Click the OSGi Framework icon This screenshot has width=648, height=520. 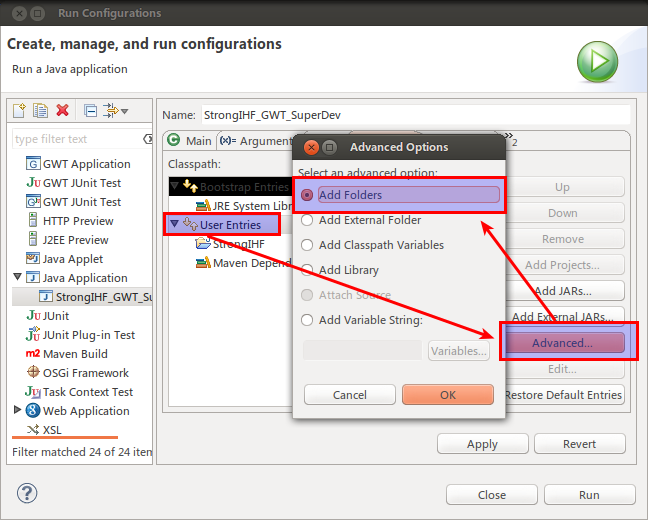click(33, 372)
